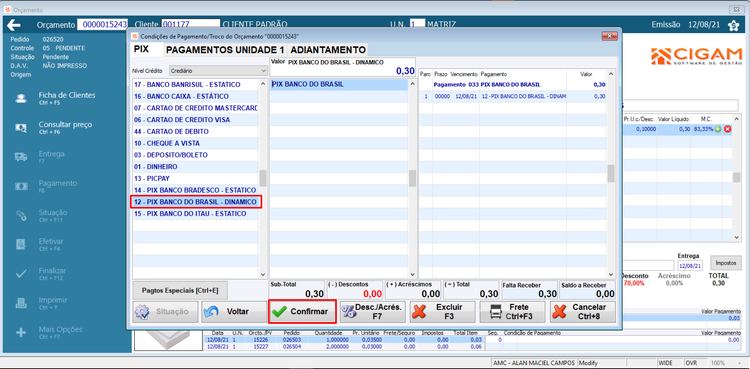Select 10 - CHEQUE A VISTA
The image size is (750, 369).
click(196, 143)
